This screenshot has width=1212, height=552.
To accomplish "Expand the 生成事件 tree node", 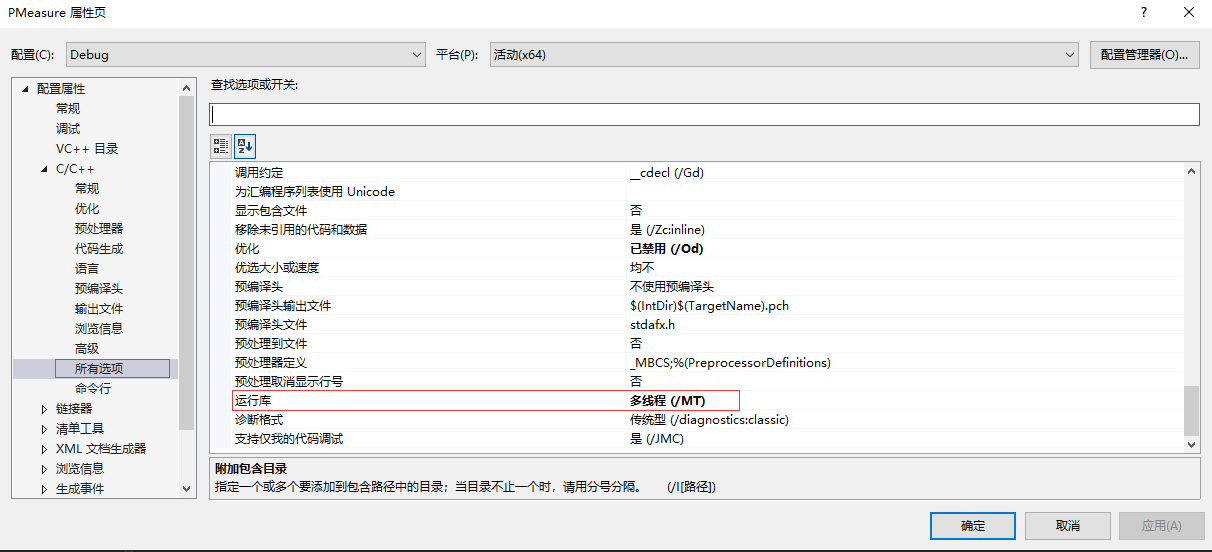I will click(x=44, y=489).
